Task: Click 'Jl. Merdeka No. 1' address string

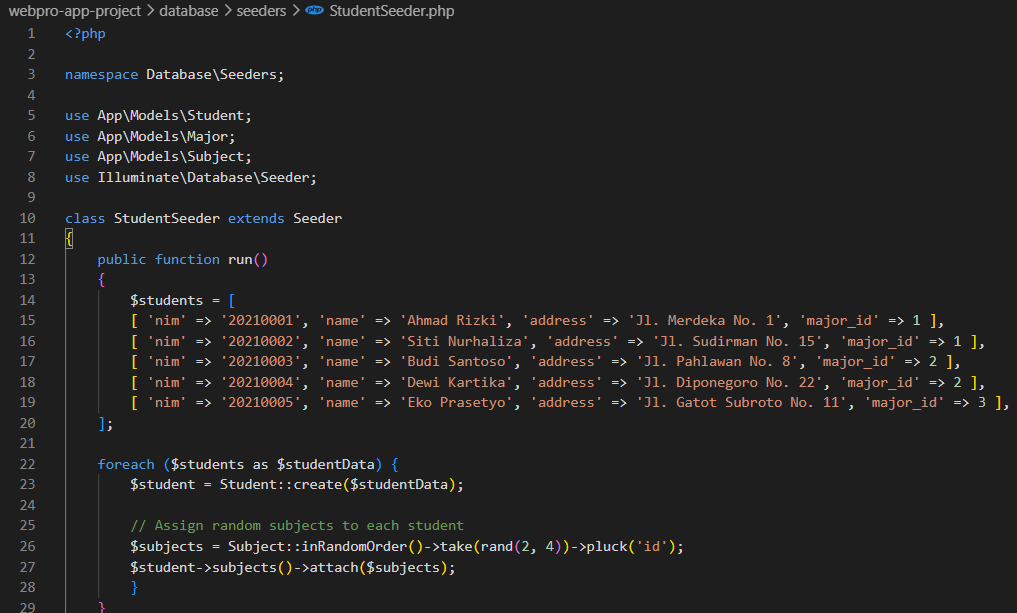Action: pyautogui.click(x=705, y=320)
